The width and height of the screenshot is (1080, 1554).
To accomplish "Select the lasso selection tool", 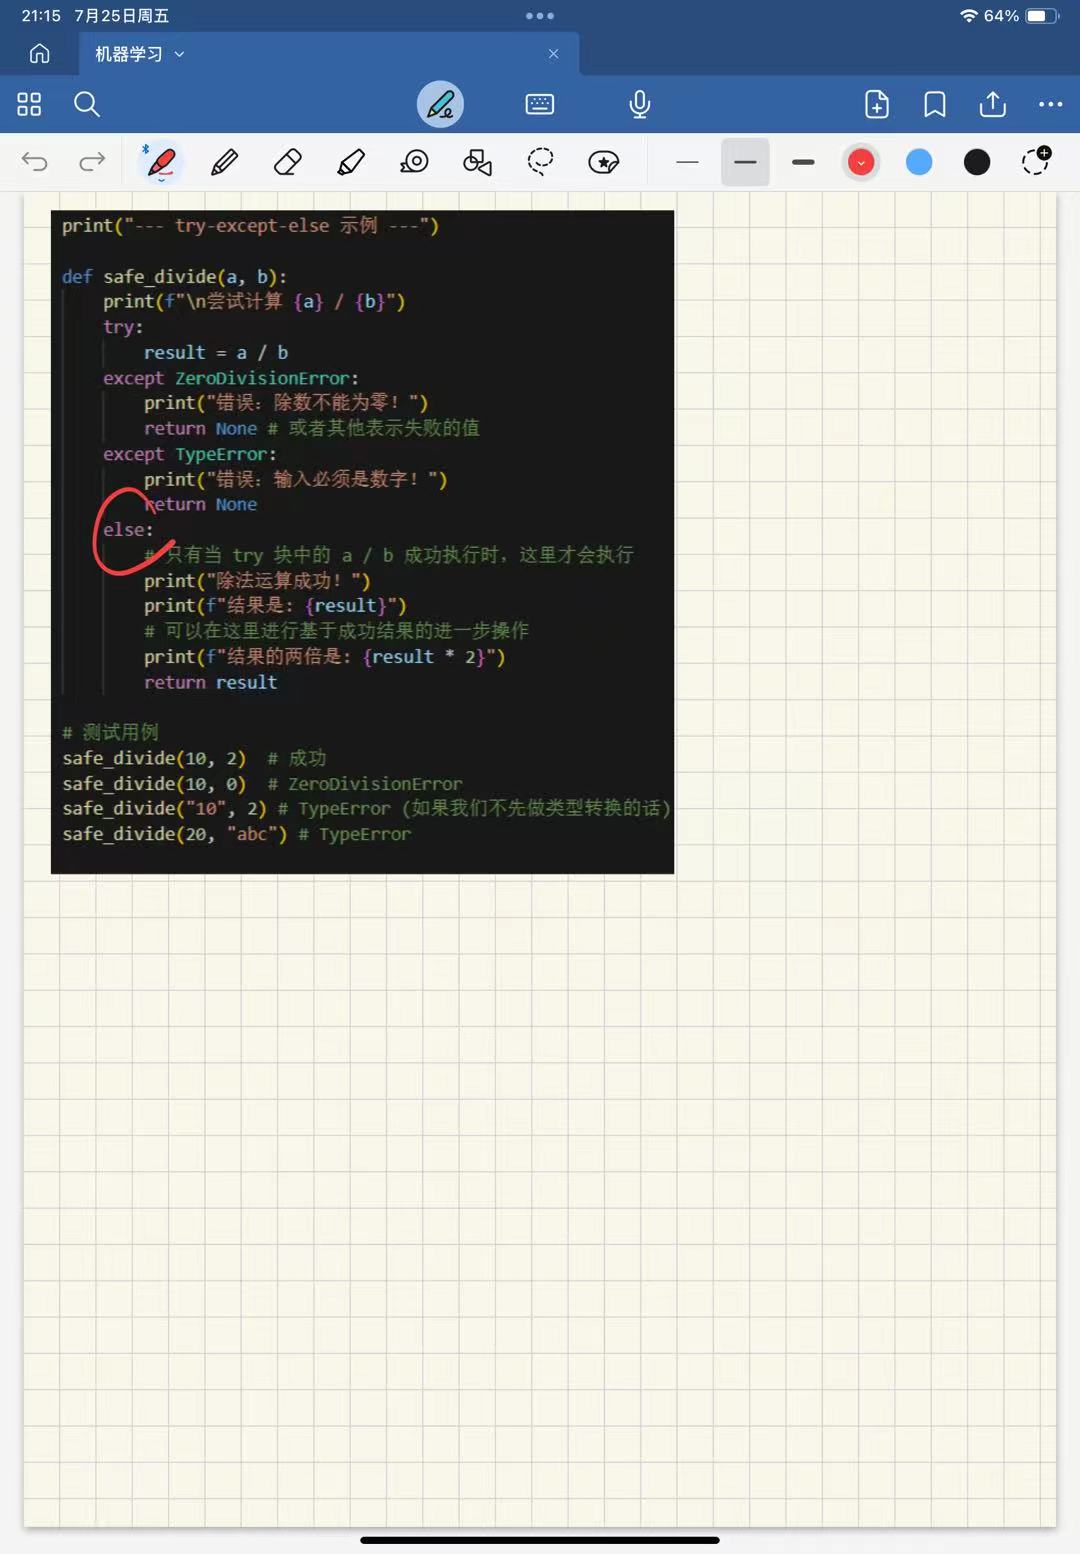I will point(541,162).
